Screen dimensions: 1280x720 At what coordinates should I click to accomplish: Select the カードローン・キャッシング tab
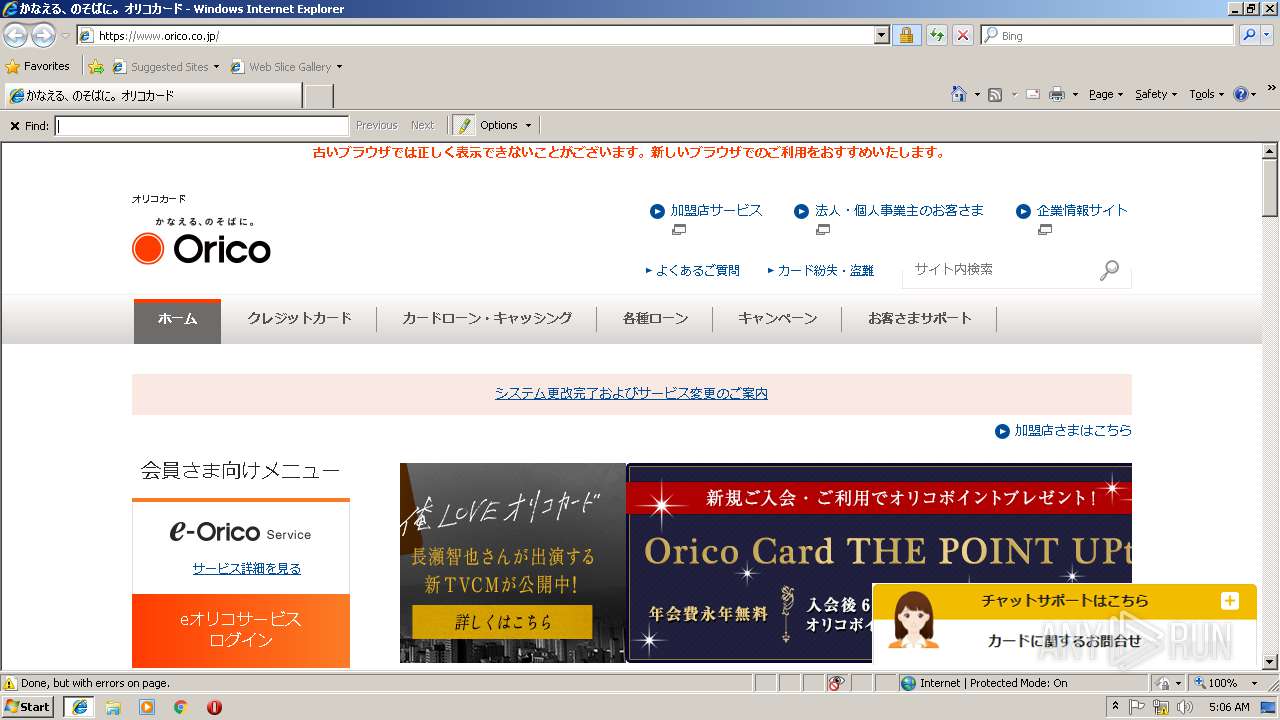[487, 319]
